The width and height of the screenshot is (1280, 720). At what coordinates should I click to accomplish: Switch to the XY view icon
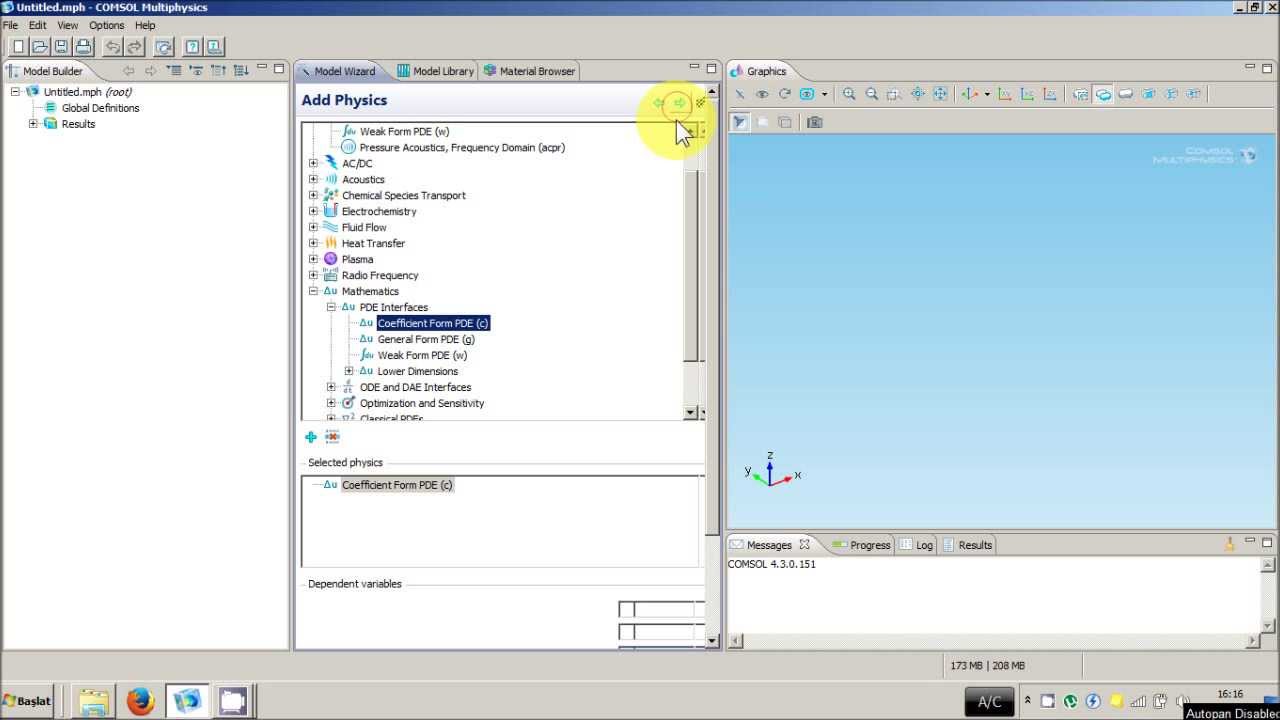click(1005, 94)
